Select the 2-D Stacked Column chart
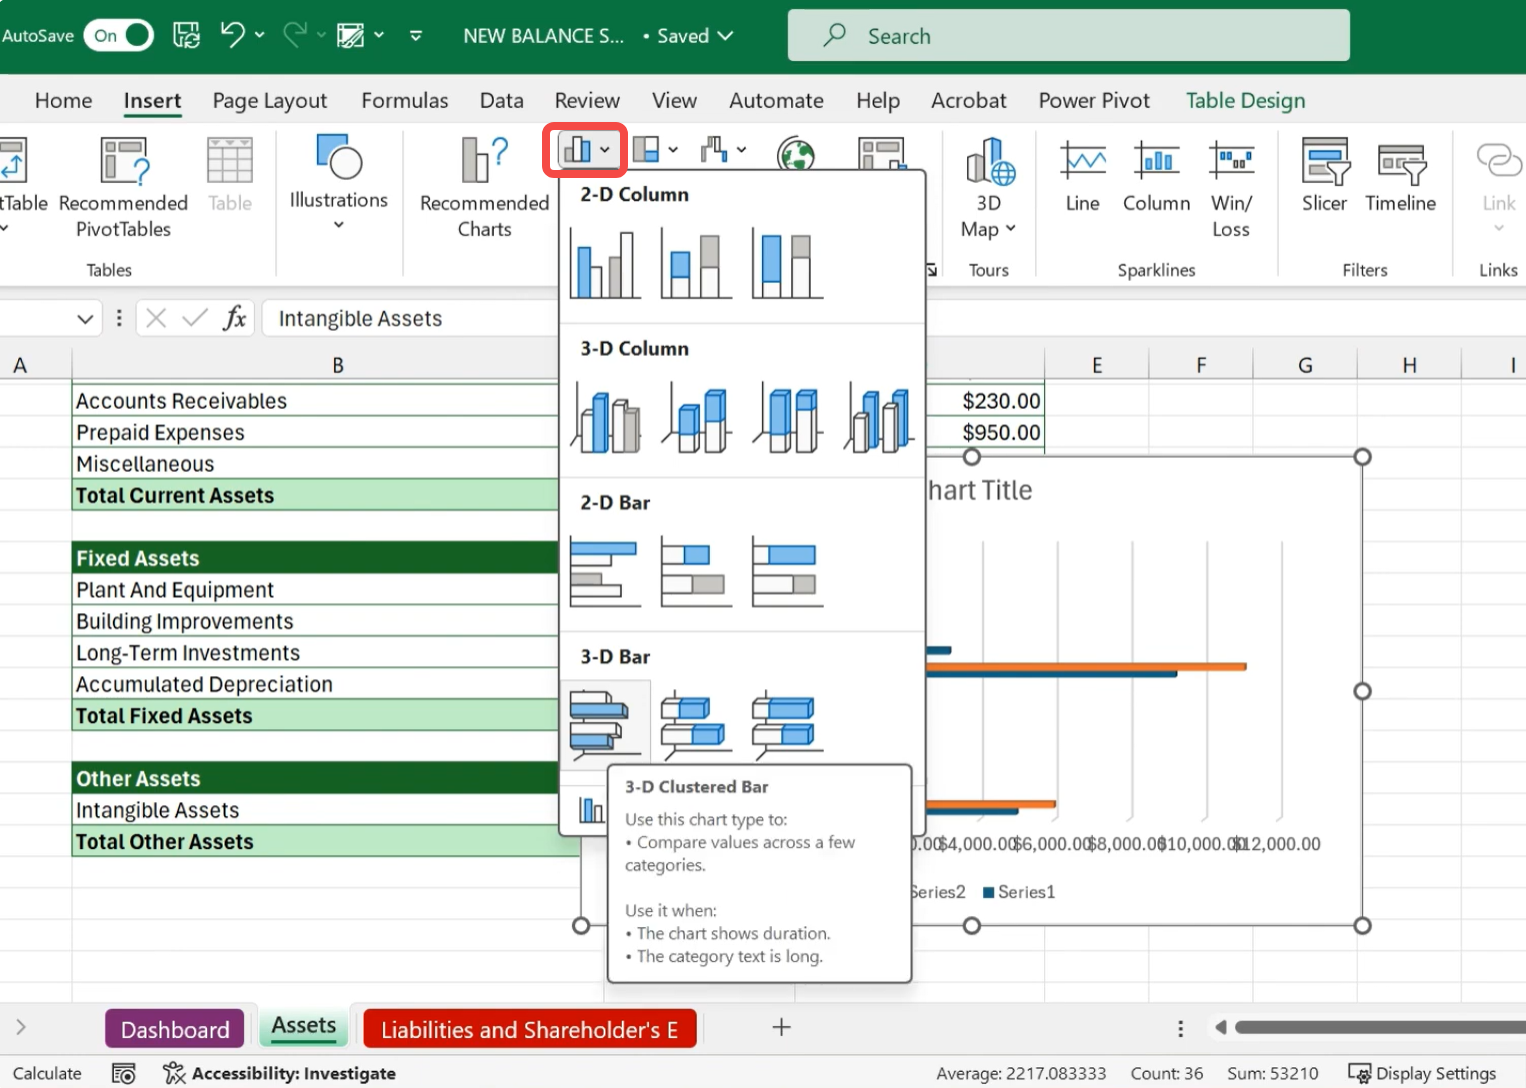Screen dimensions: 1526x1088 pos(696,264)
